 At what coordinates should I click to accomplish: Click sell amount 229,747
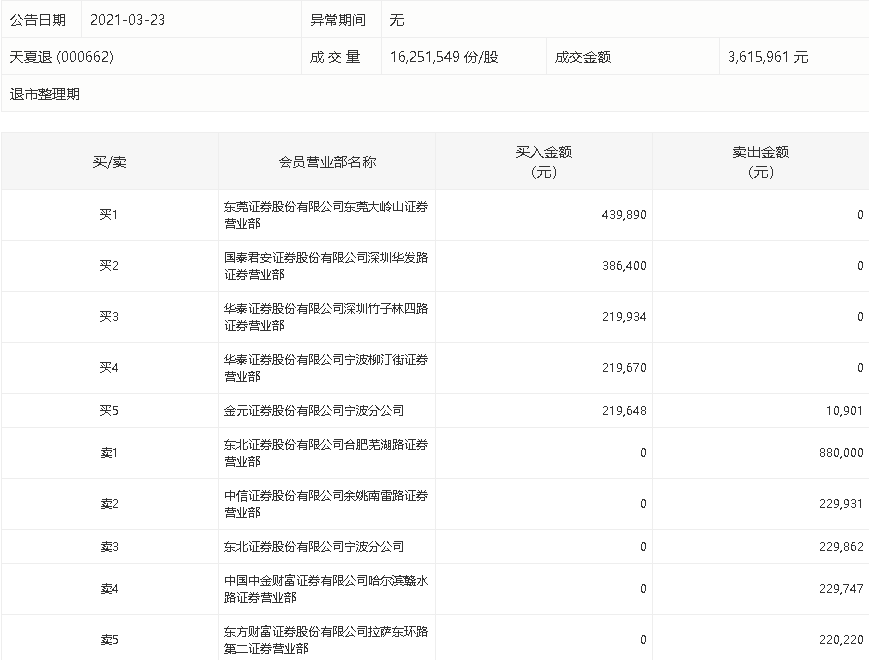841,589
